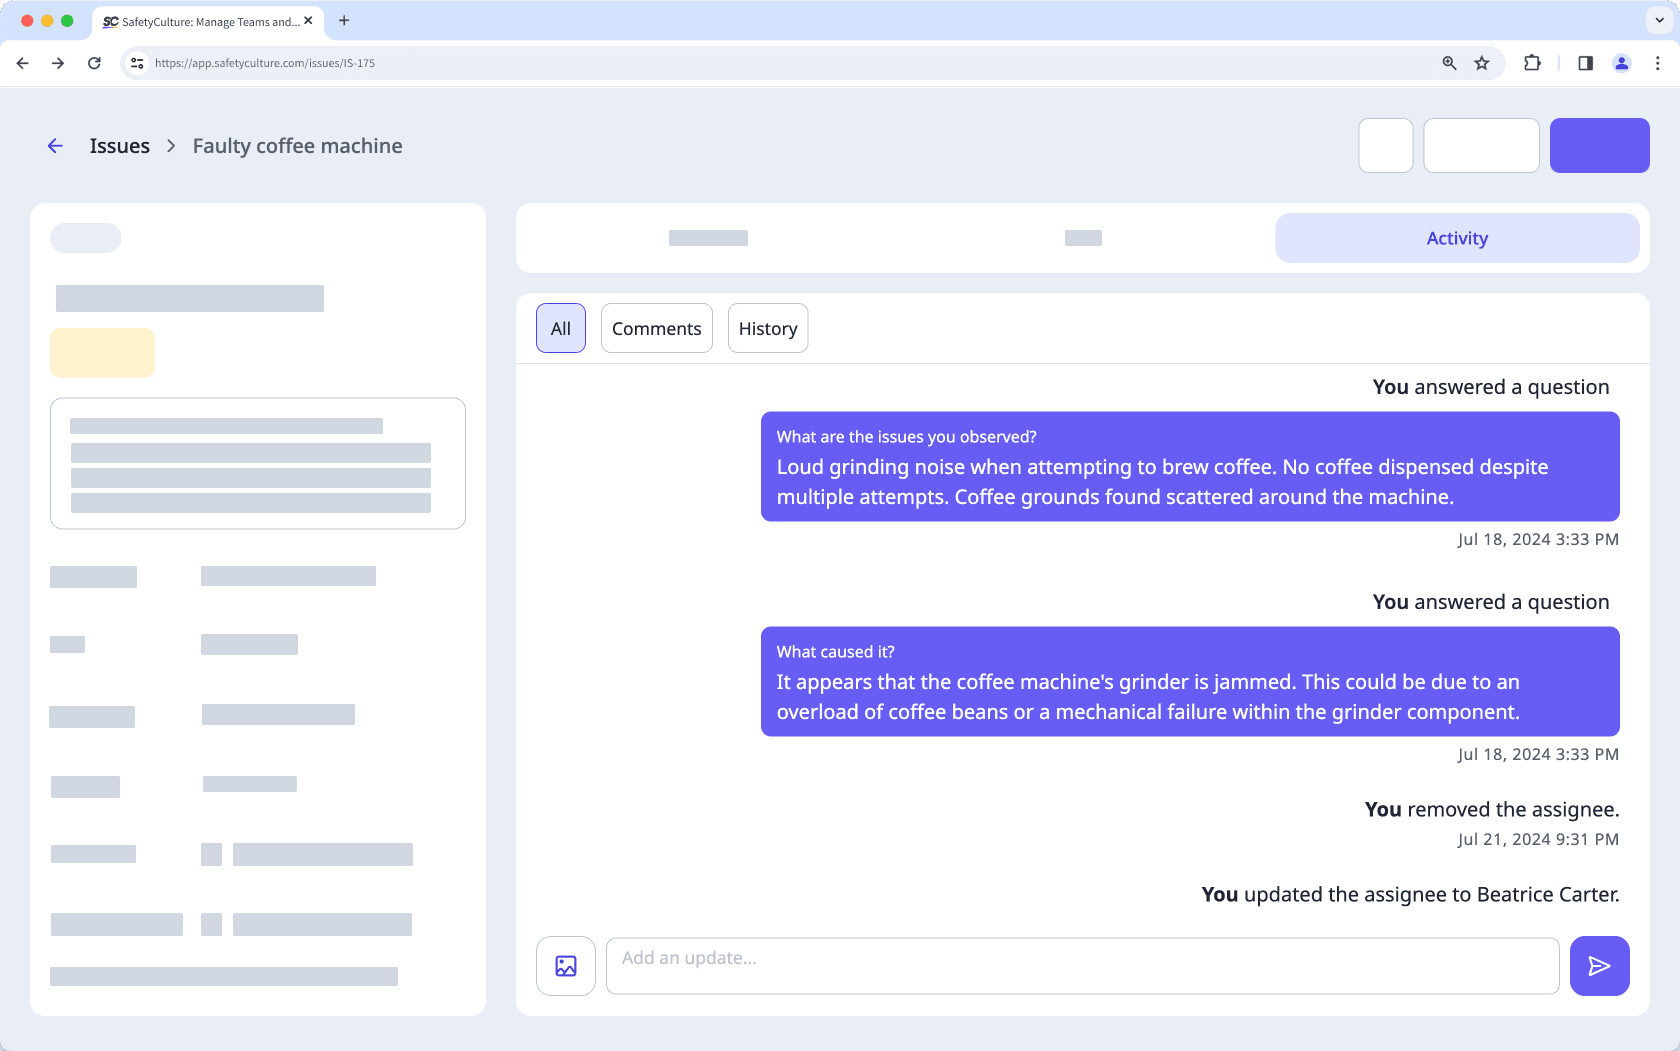Send the update with the paper plane button
Image resolution: width=1680 pixels, height=1051 pixels.
(1599, 966)
